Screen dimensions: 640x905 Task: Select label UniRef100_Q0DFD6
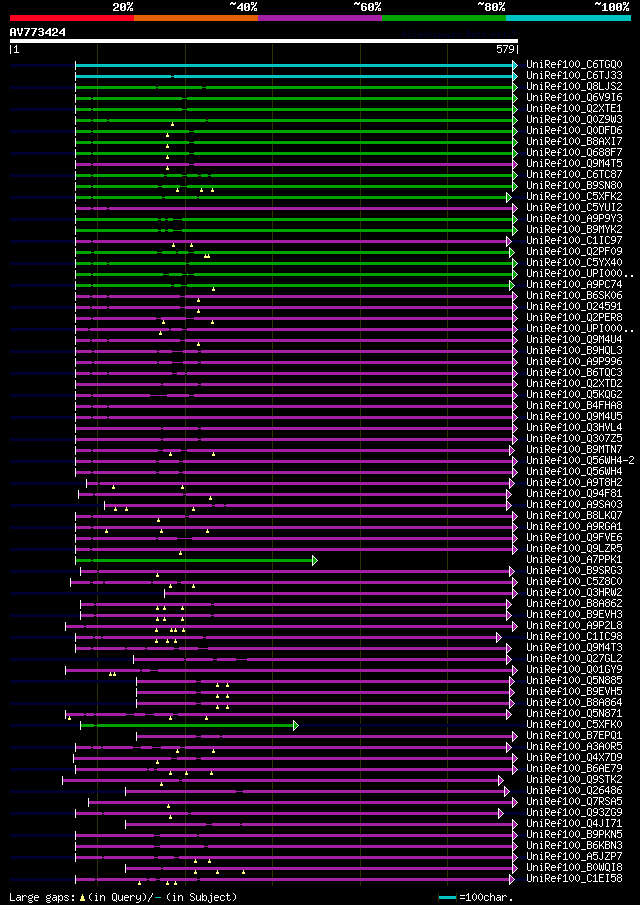(x=574, y=130)
